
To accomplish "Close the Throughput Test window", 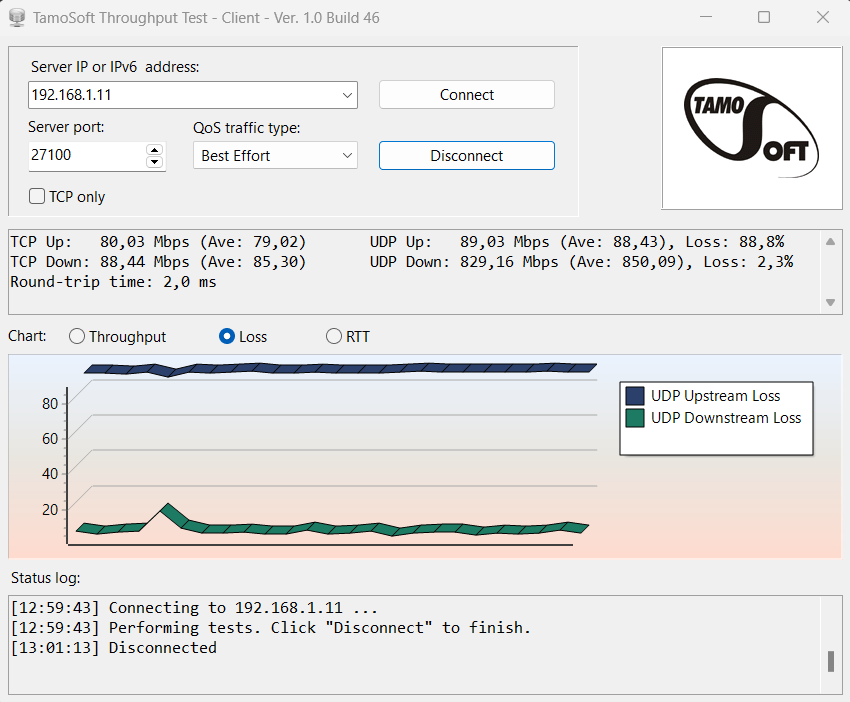I will [x=823, y=17].
